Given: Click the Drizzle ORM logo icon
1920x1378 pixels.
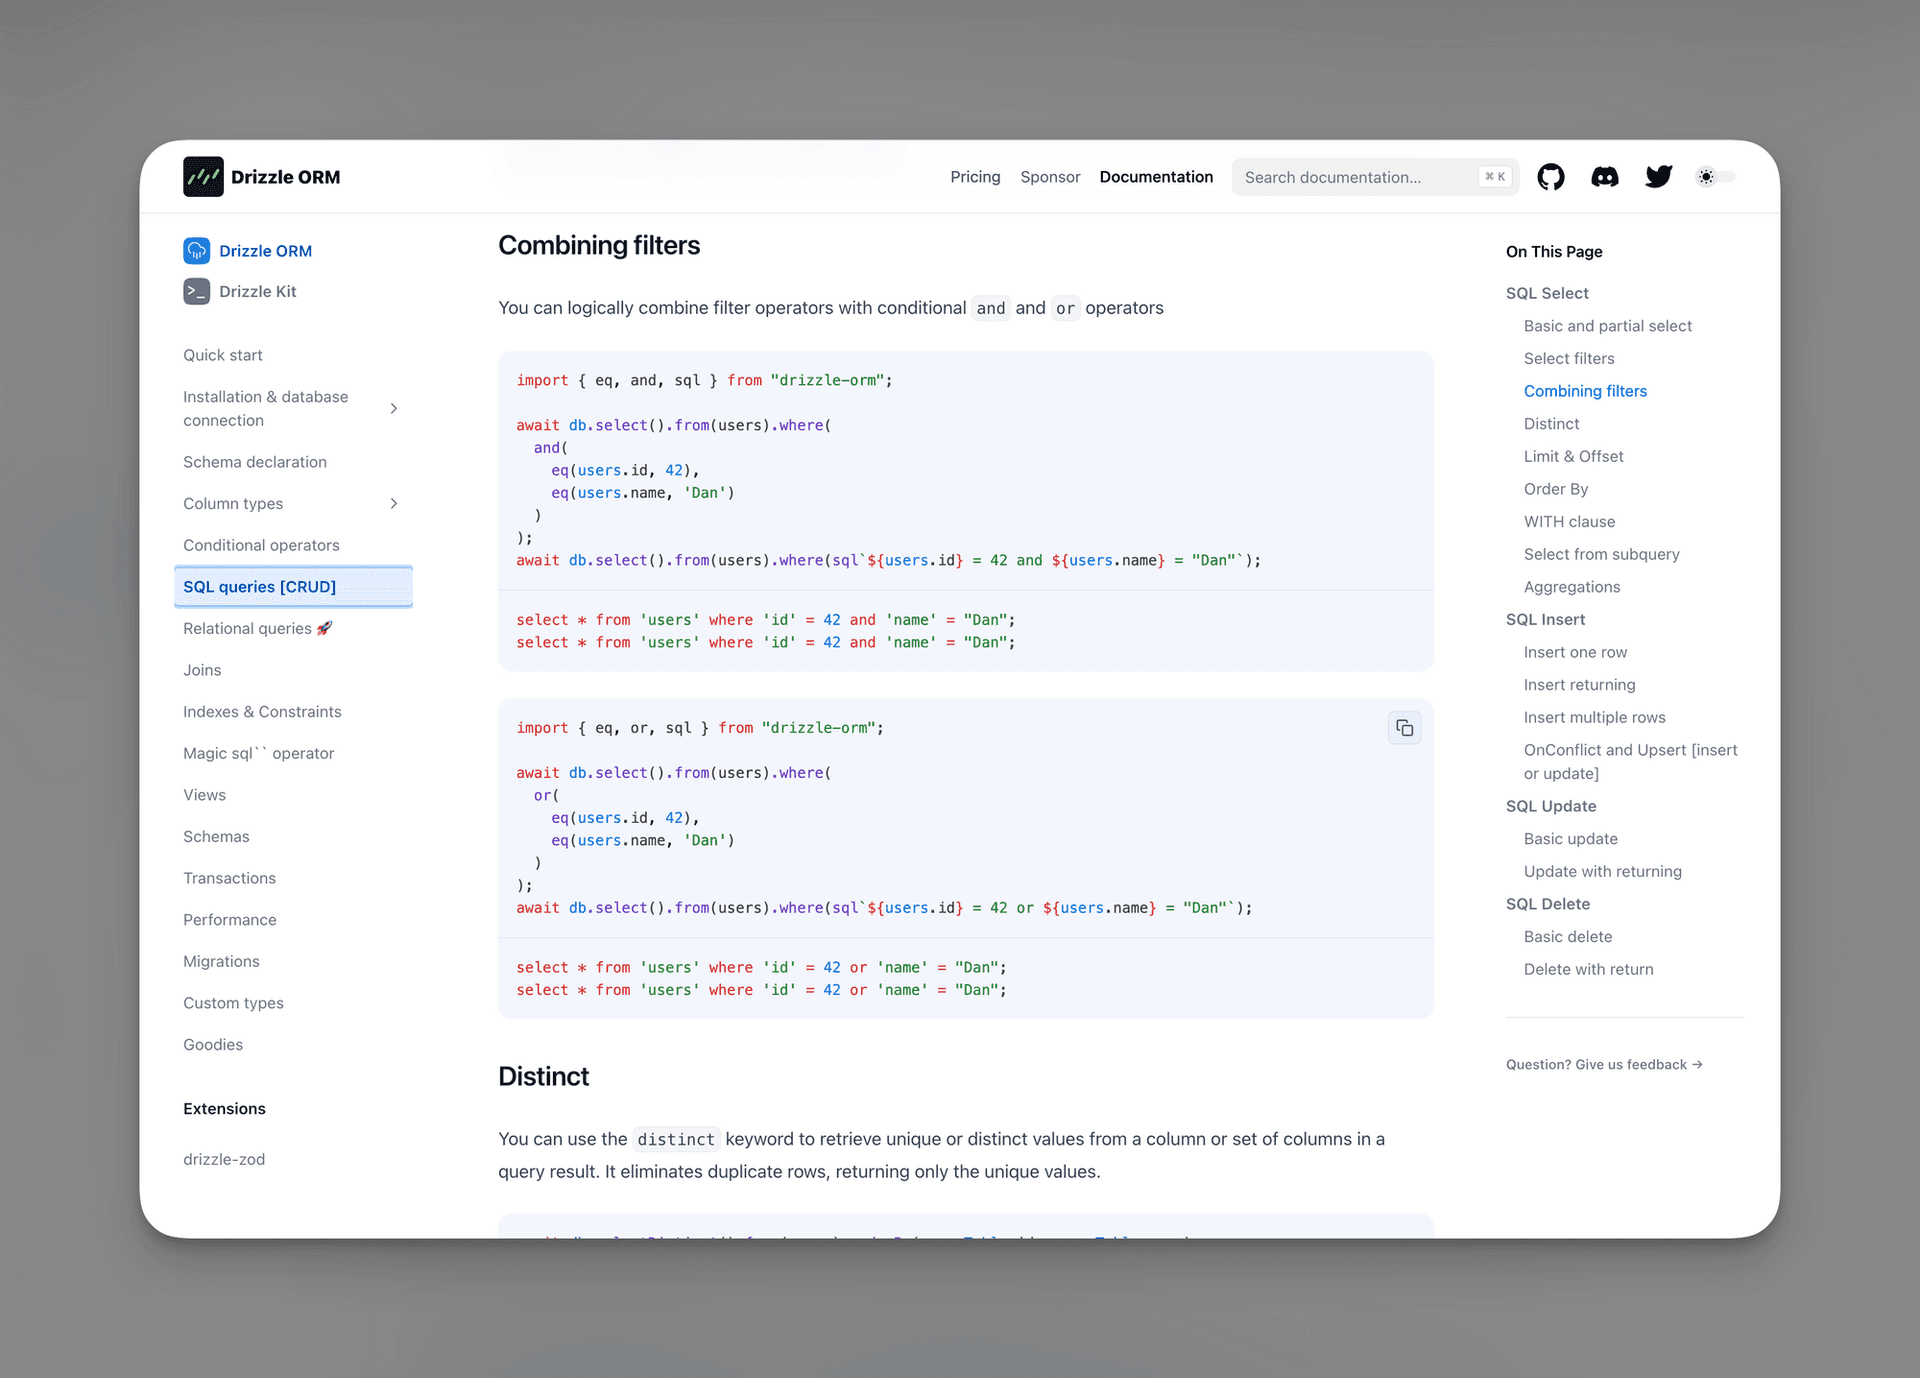Looking at the screenshot, I should (203, 176).
